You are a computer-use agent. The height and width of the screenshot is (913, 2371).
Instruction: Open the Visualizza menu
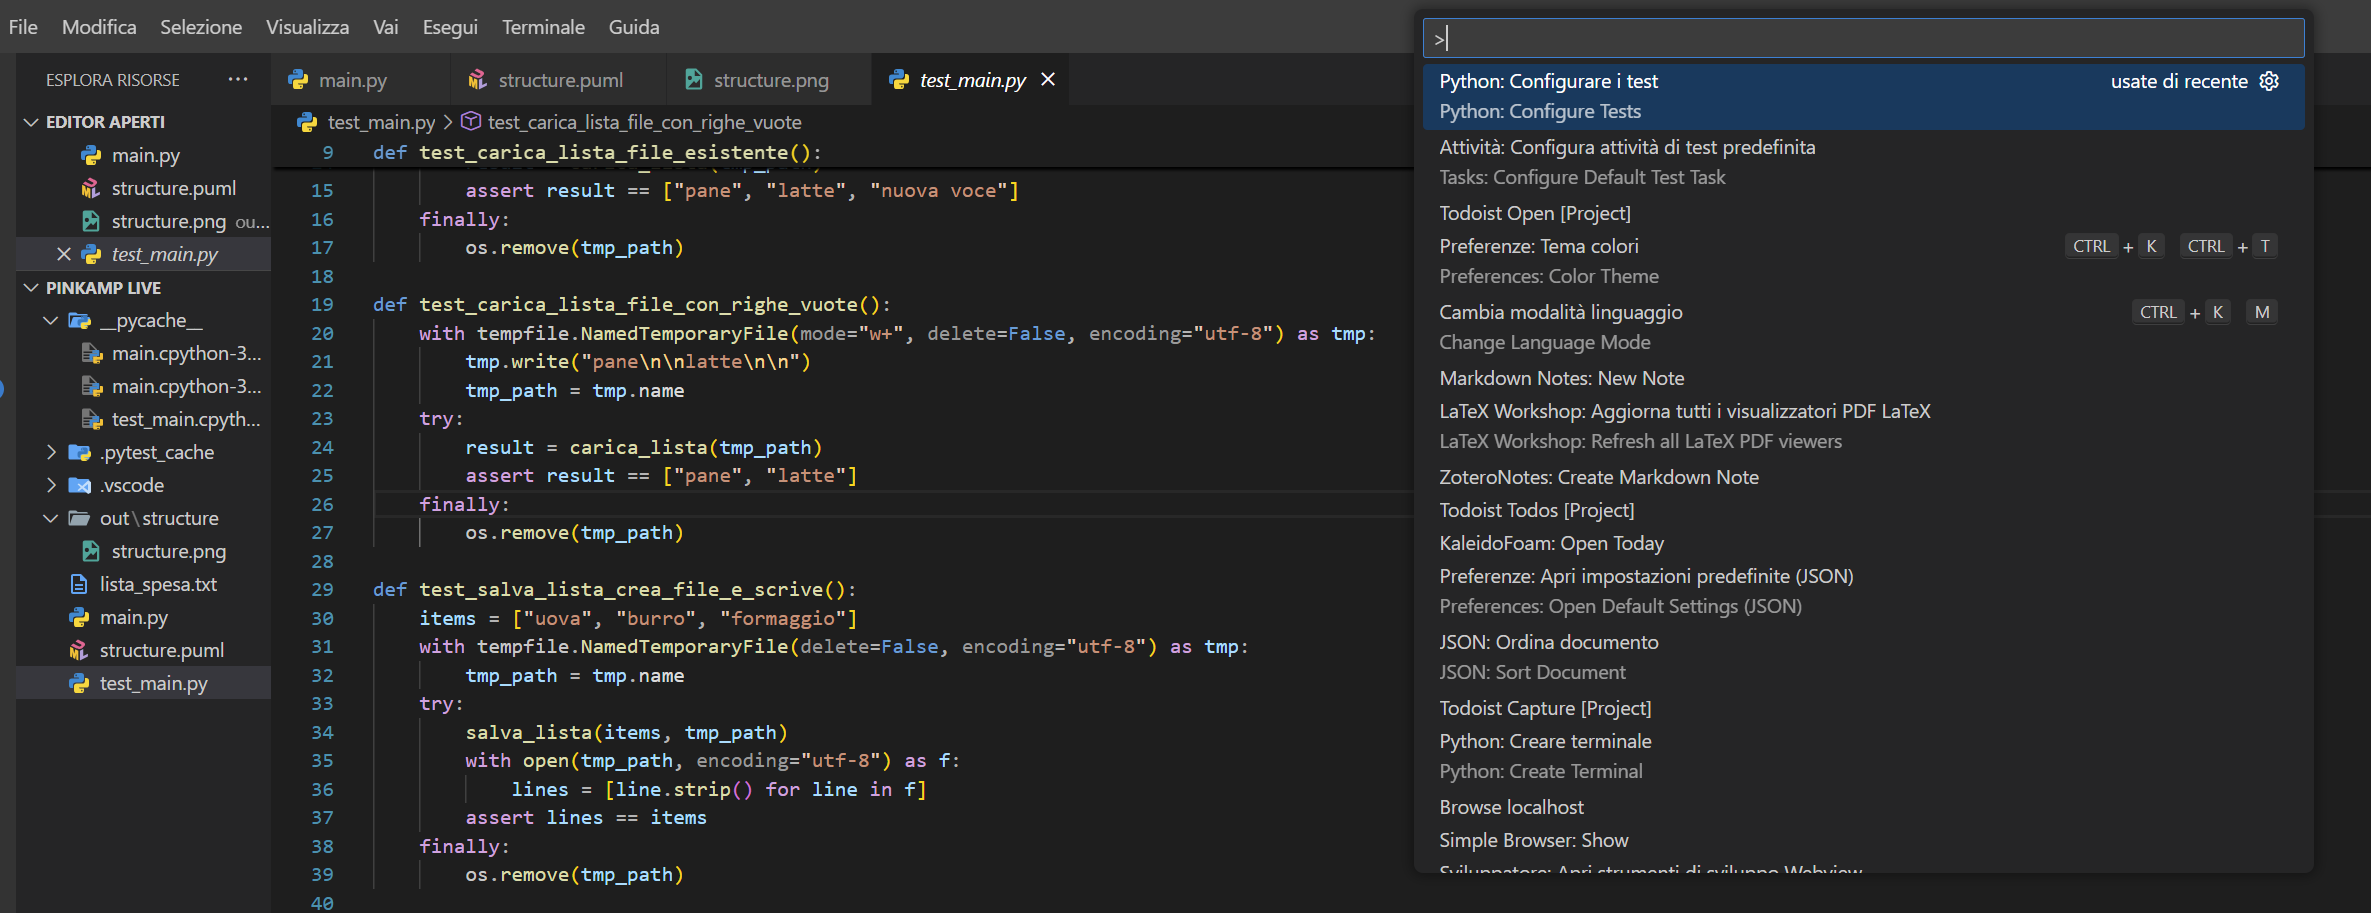308,27
